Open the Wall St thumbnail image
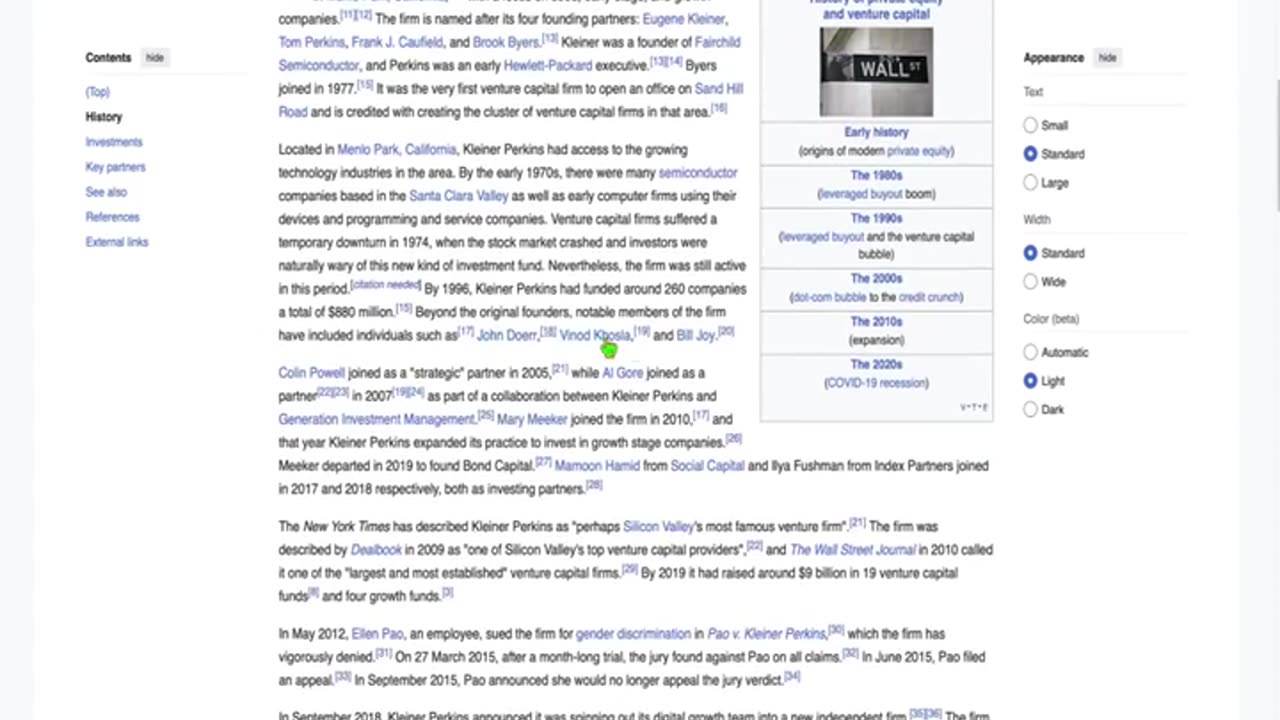1280x720 pixels. pyautogui.click(x=876, y=72)
